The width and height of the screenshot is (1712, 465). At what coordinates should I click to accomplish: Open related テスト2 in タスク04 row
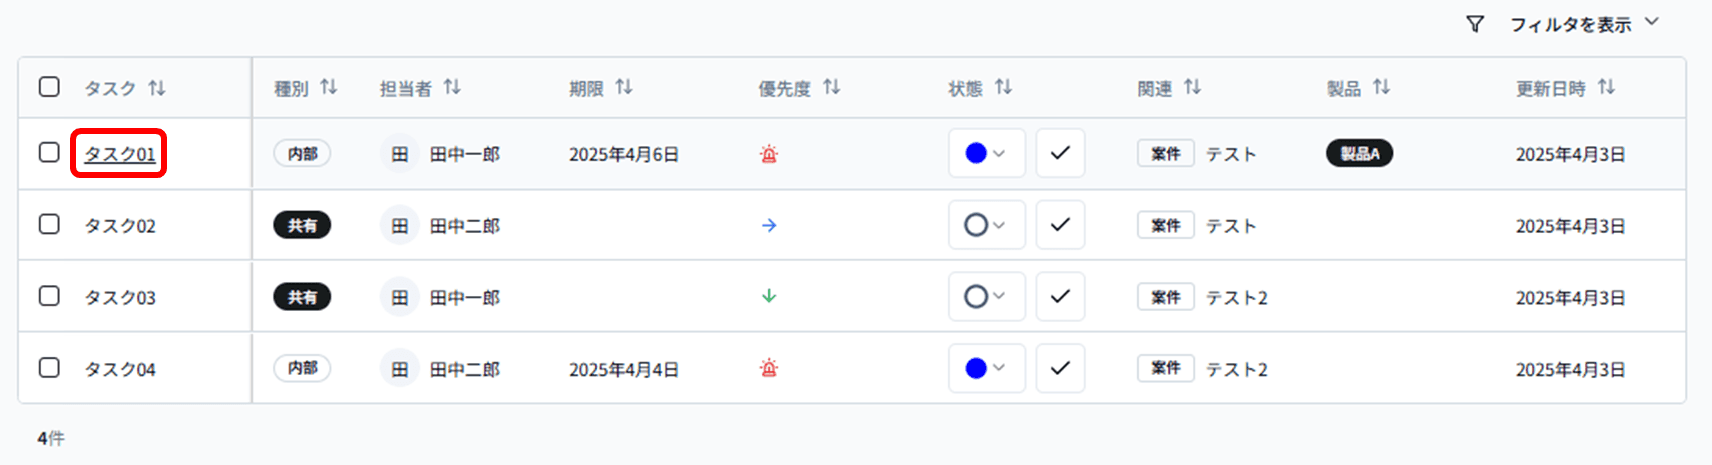(1236, 369)
